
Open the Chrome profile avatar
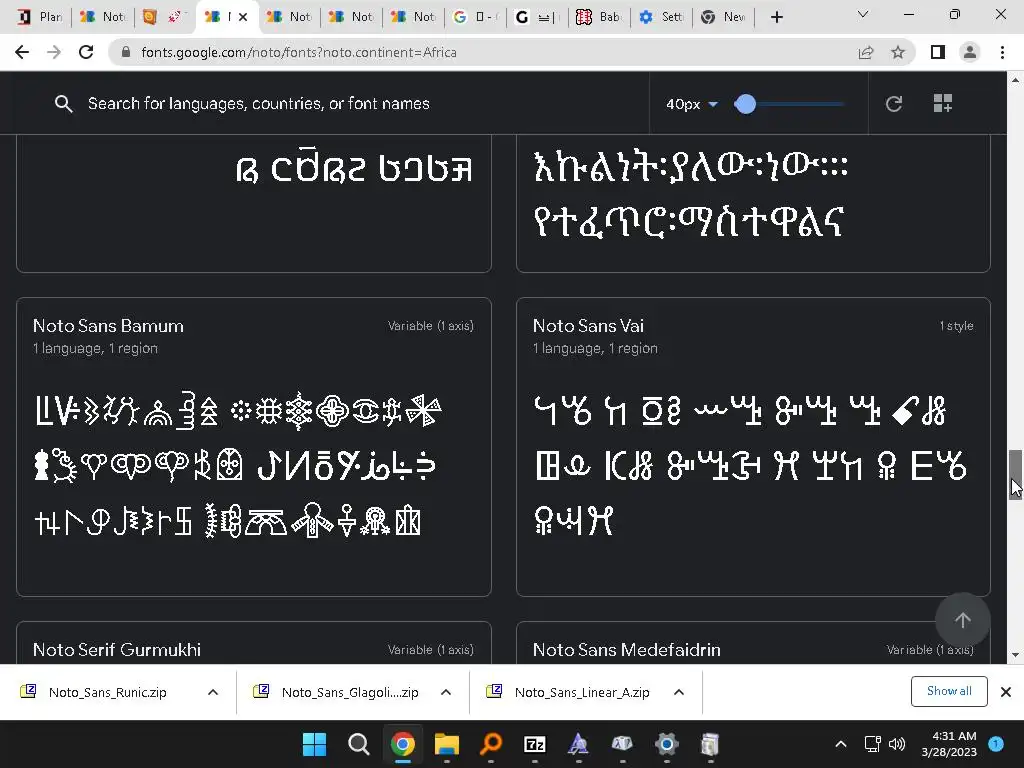click(x=970, y=52)
